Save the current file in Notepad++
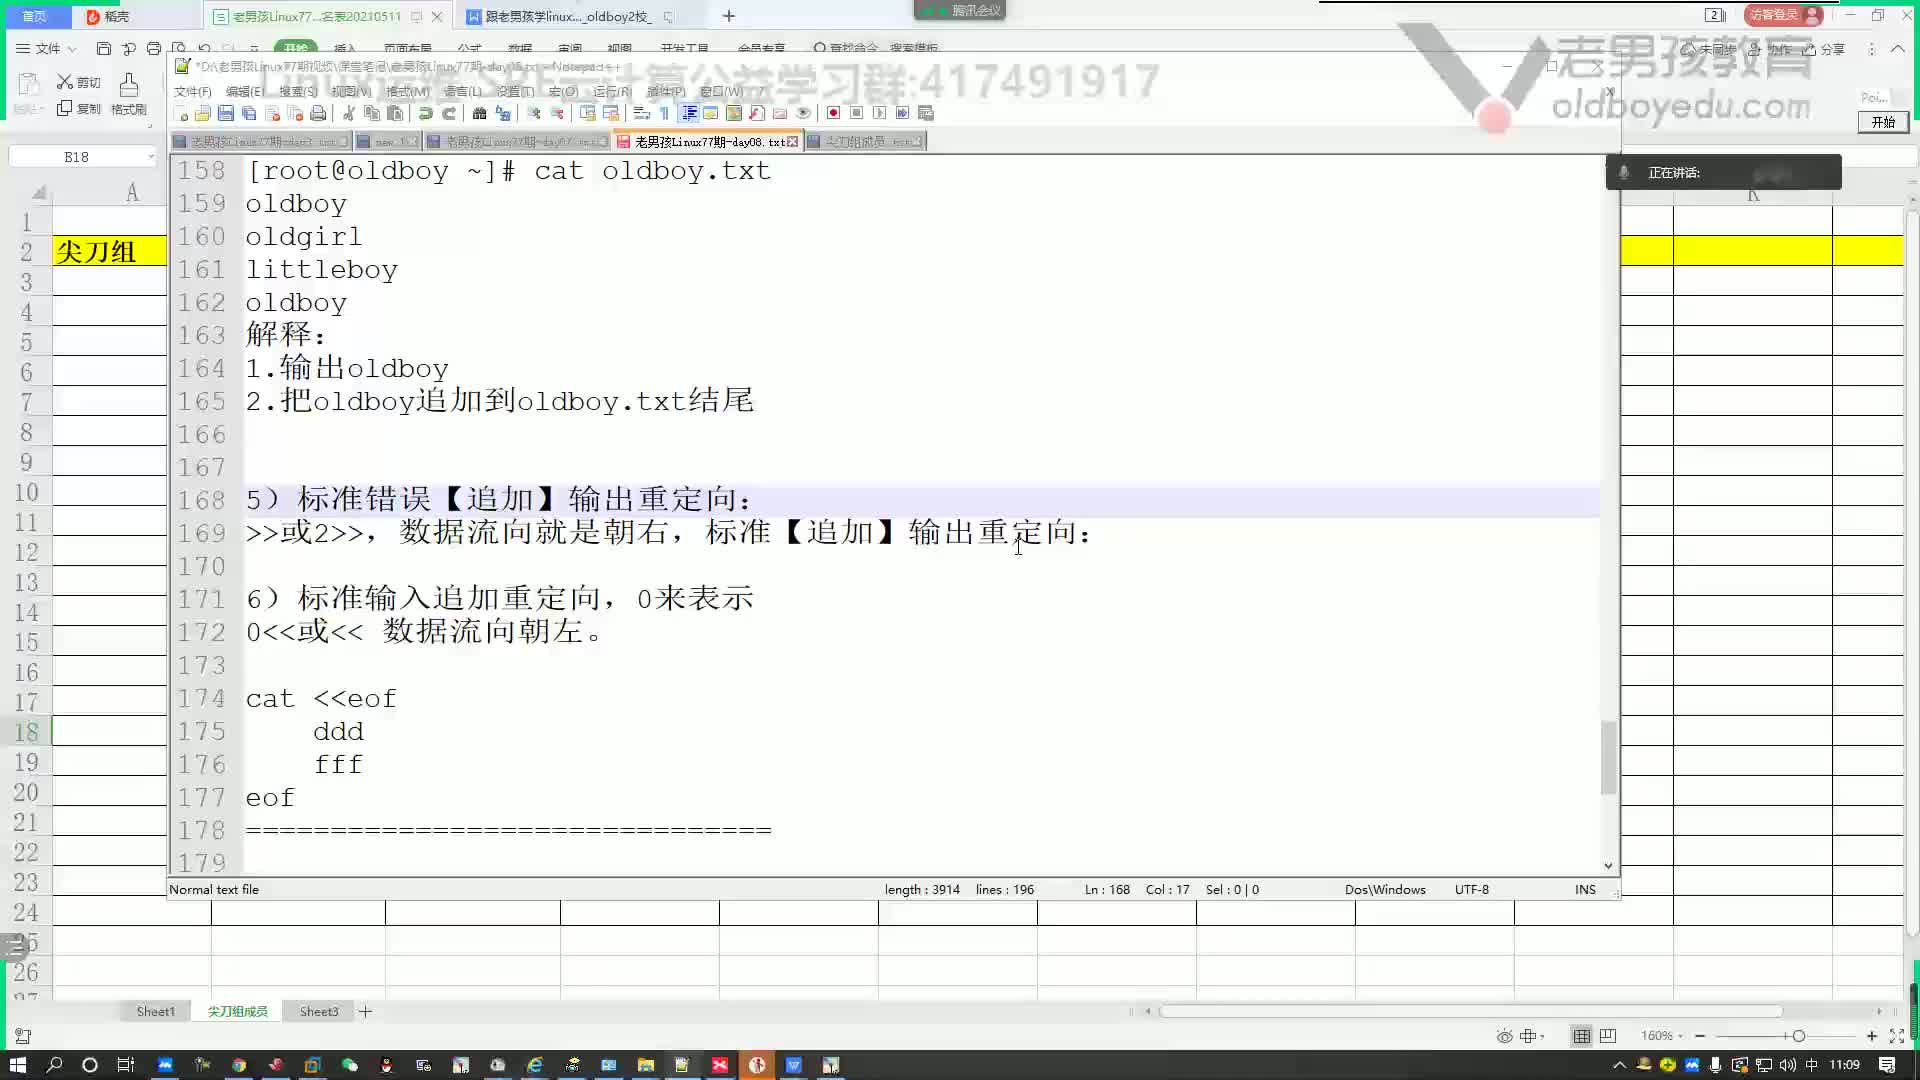 [225, 113]
